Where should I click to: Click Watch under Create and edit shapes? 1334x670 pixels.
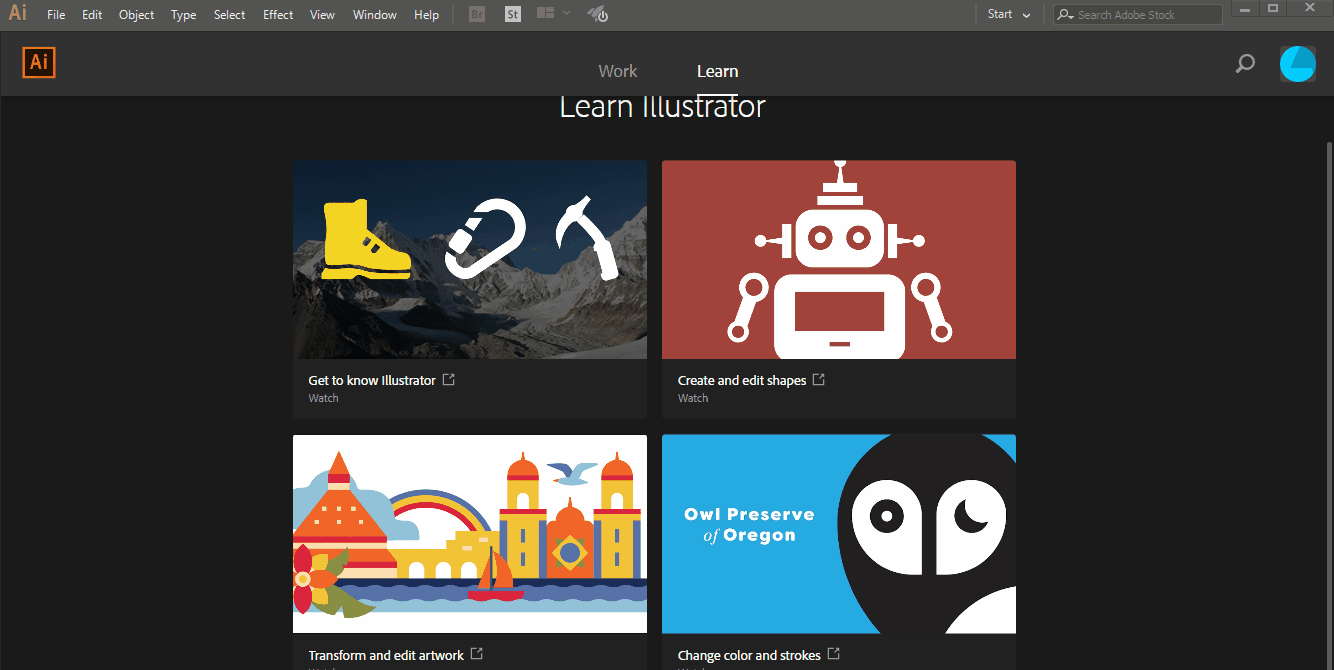point(693,398)
